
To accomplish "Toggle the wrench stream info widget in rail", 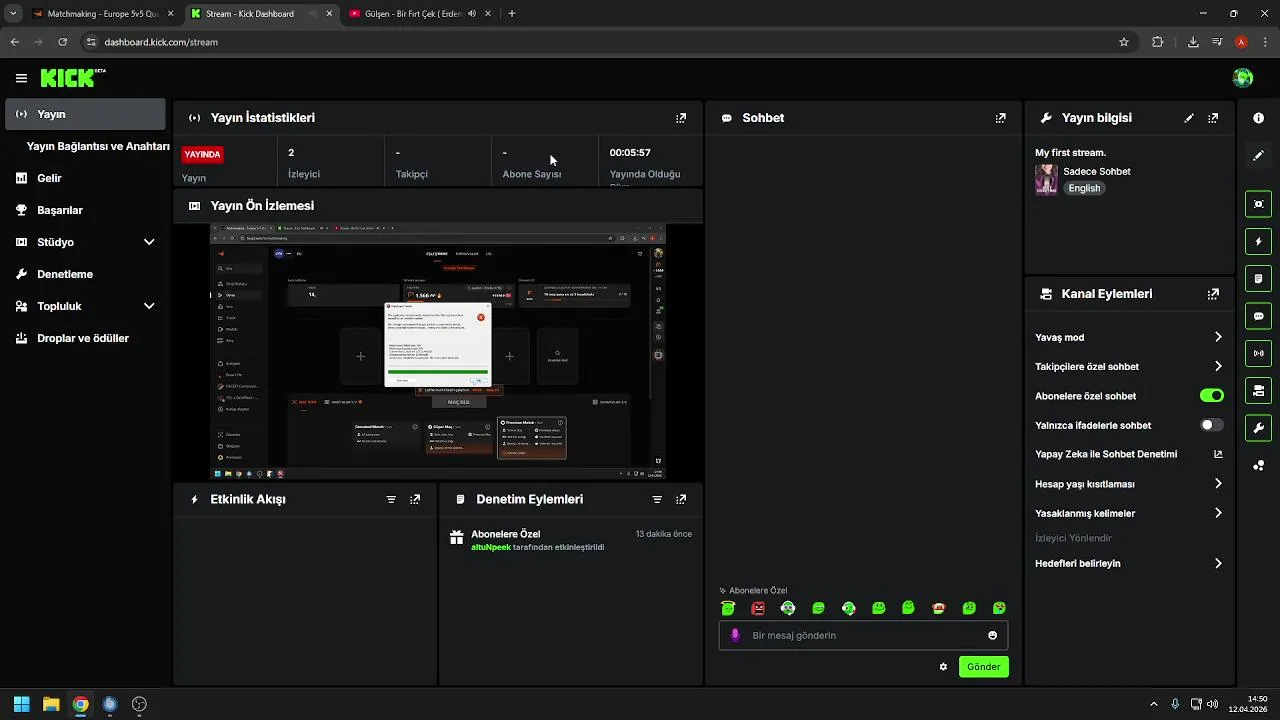I will pos(1258,428).
